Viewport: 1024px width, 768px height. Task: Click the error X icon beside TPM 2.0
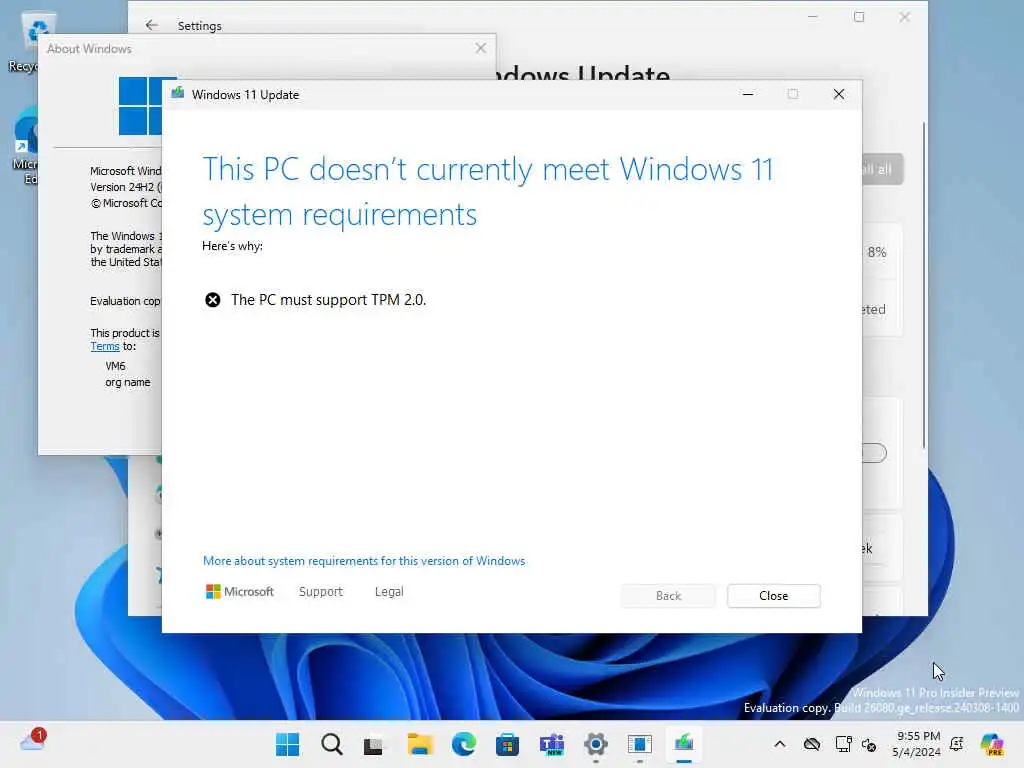point(213,300)
